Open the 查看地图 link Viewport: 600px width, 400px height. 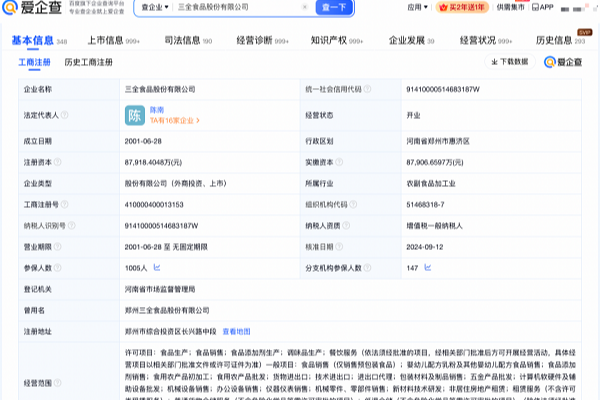pos(236,331)
